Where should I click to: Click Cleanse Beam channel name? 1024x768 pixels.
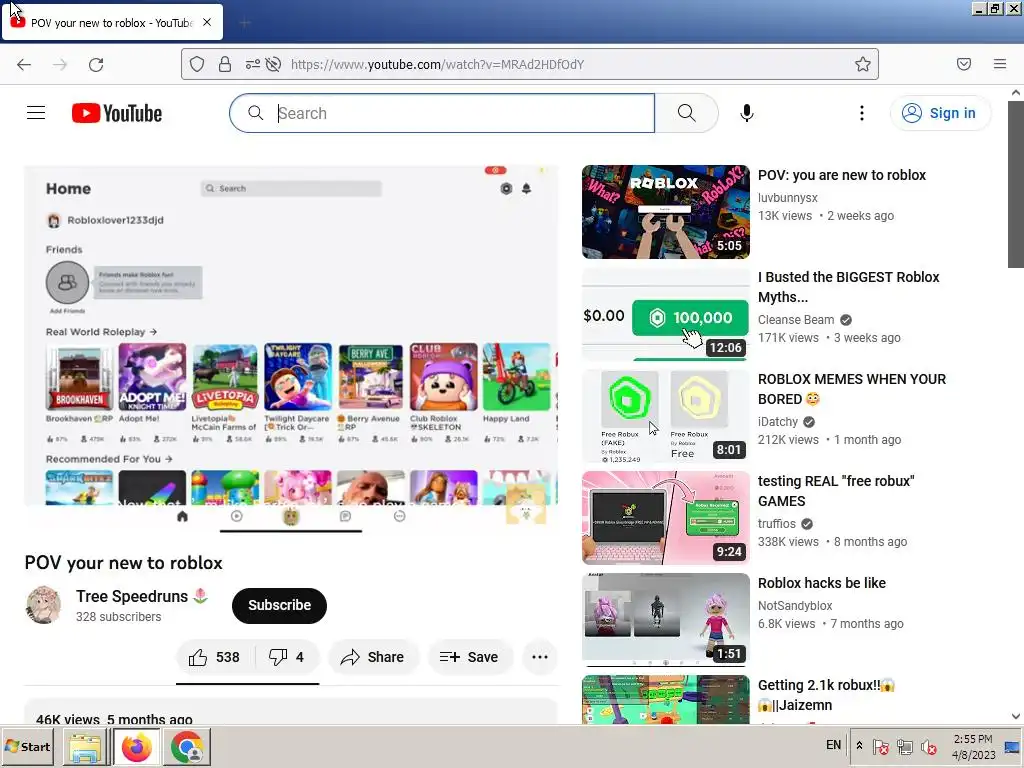pos(796,319)
